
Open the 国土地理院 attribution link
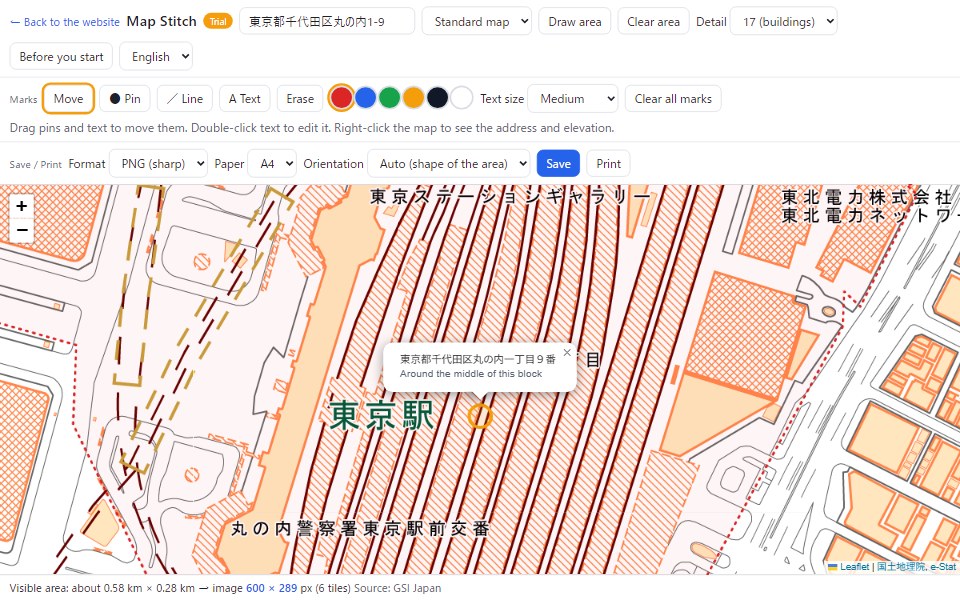[x=900, y=567]
